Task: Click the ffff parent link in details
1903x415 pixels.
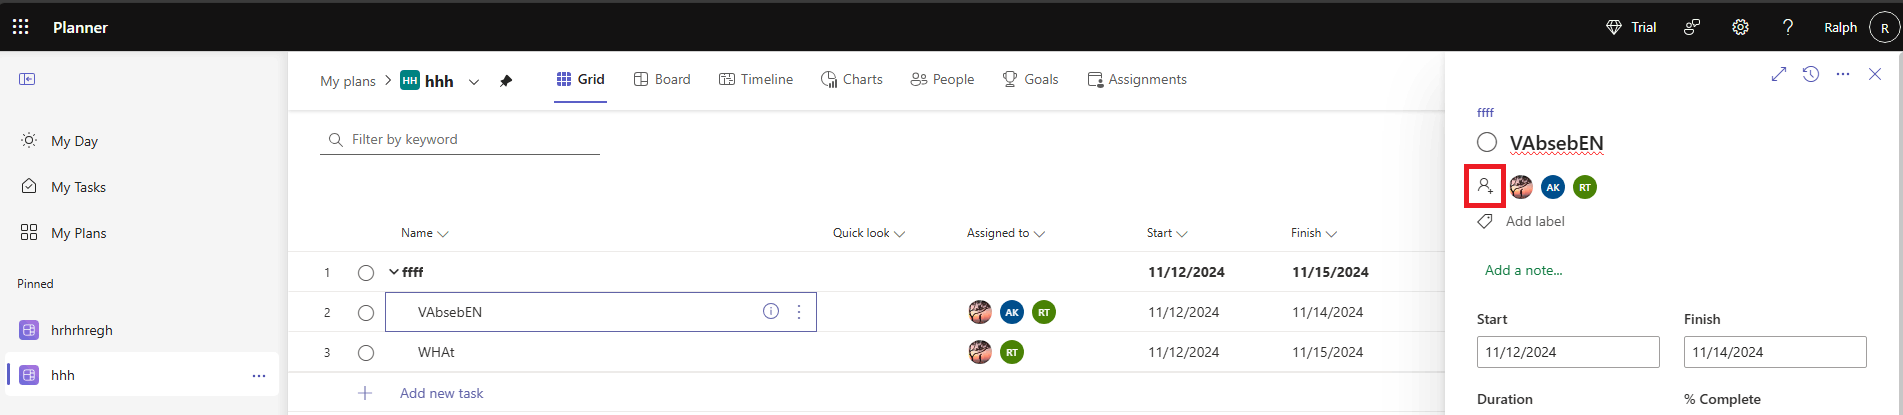Action: 1485,113
